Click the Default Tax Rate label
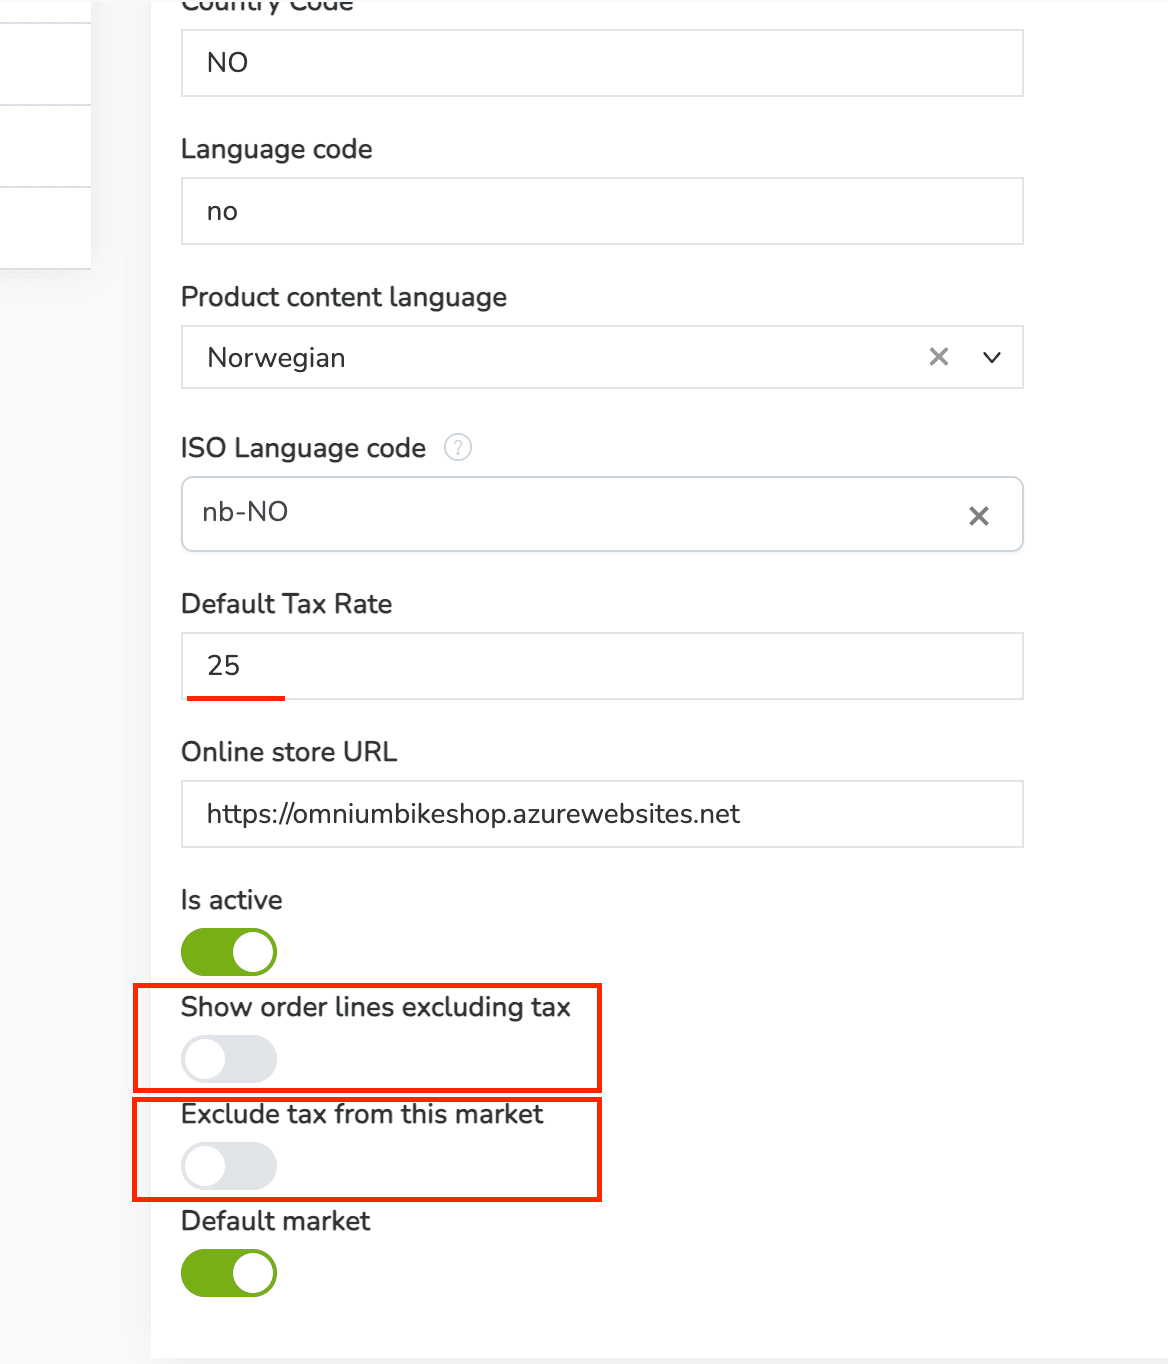The image size is (1168, 1364). [x=286, y=604]
